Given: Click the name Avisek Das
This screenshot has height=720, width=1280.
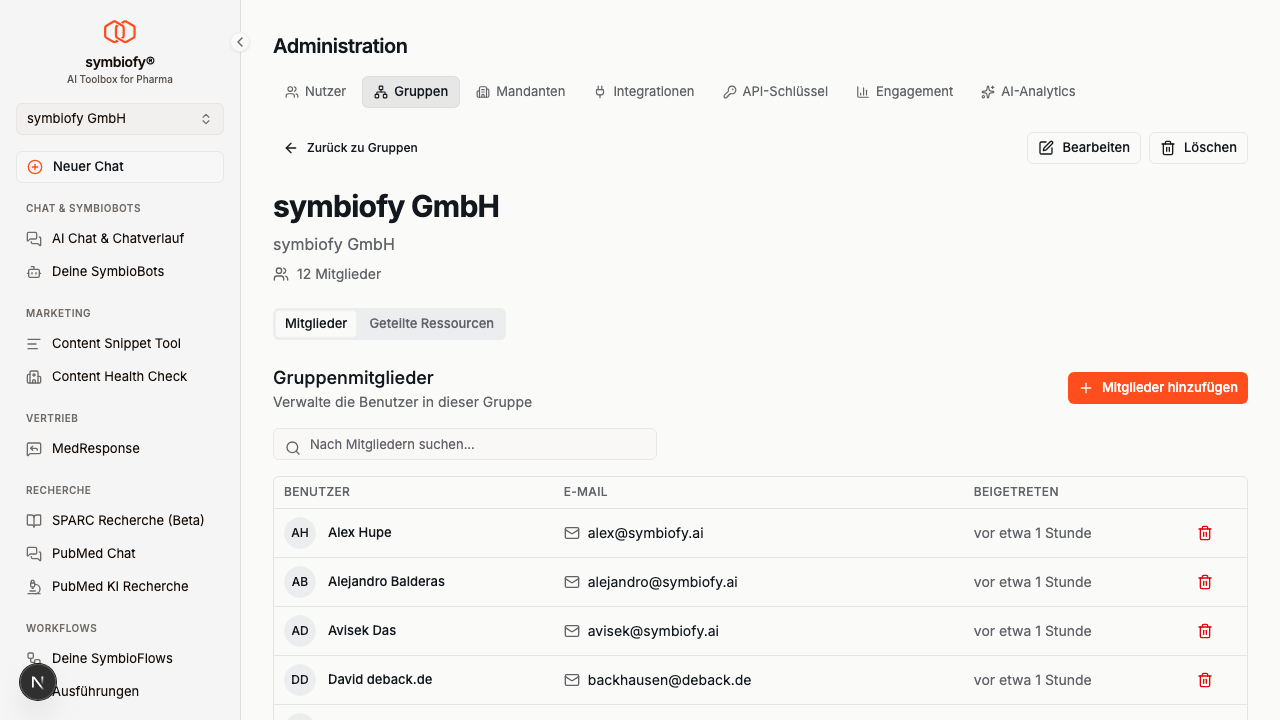Looking at the screenshot, I should [362, 631].
